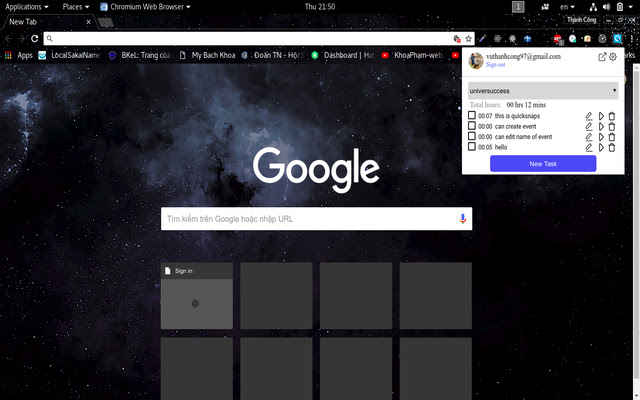
Task: Click the voice search microphone icon
Action: click(x=462, y=219)
